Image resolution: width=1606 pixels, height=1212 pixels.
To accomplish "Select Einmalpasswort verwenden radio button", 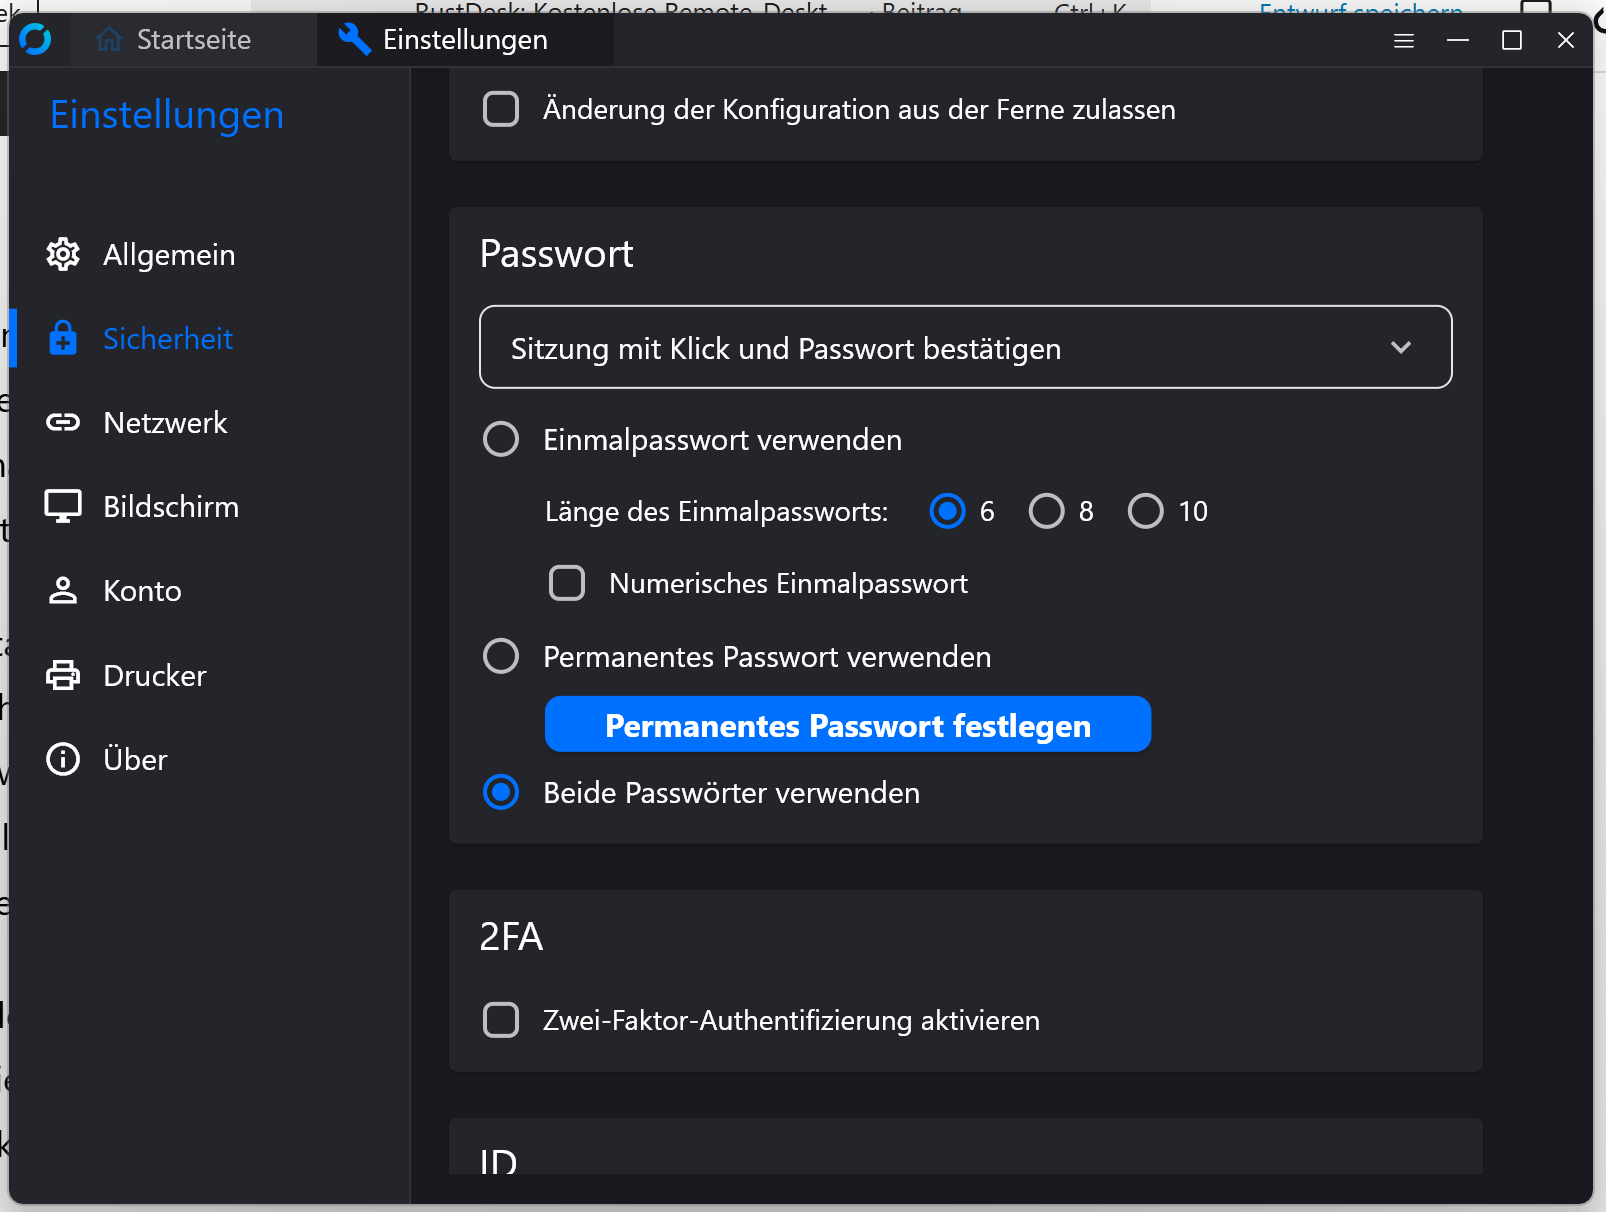I will point(501,439).
